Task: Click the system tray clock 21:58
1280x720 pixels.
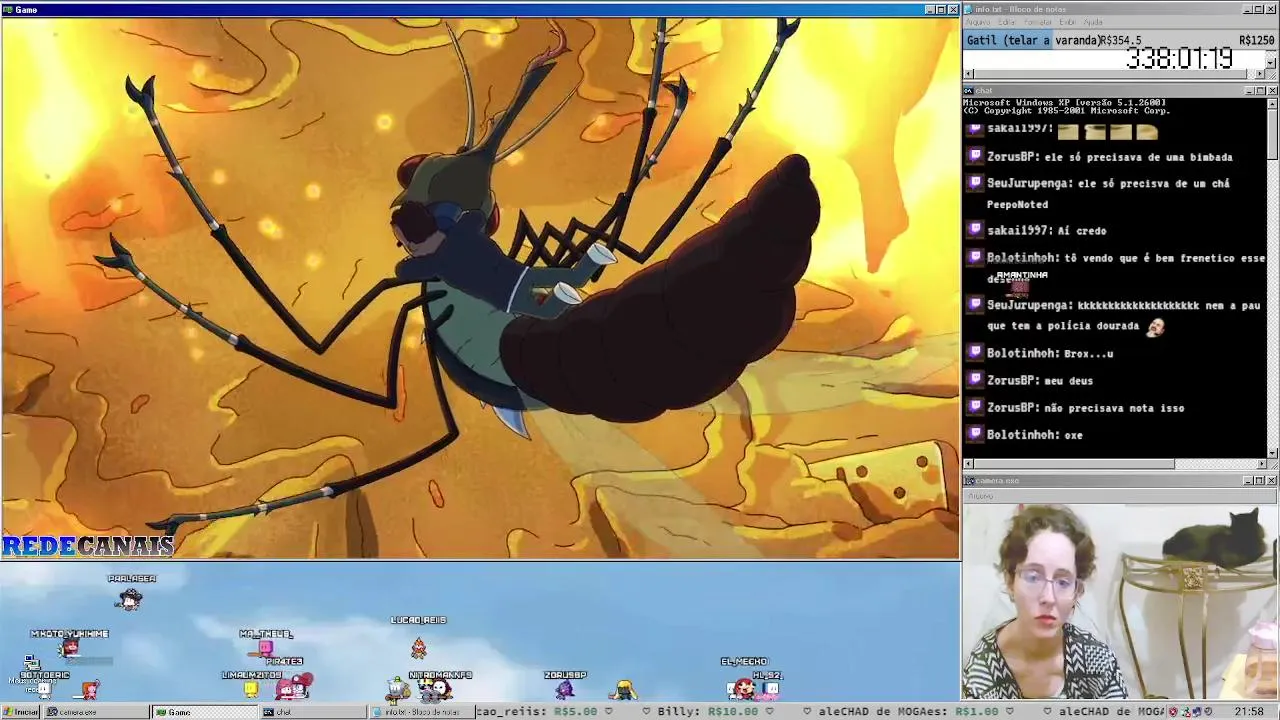Action: 1249,712
